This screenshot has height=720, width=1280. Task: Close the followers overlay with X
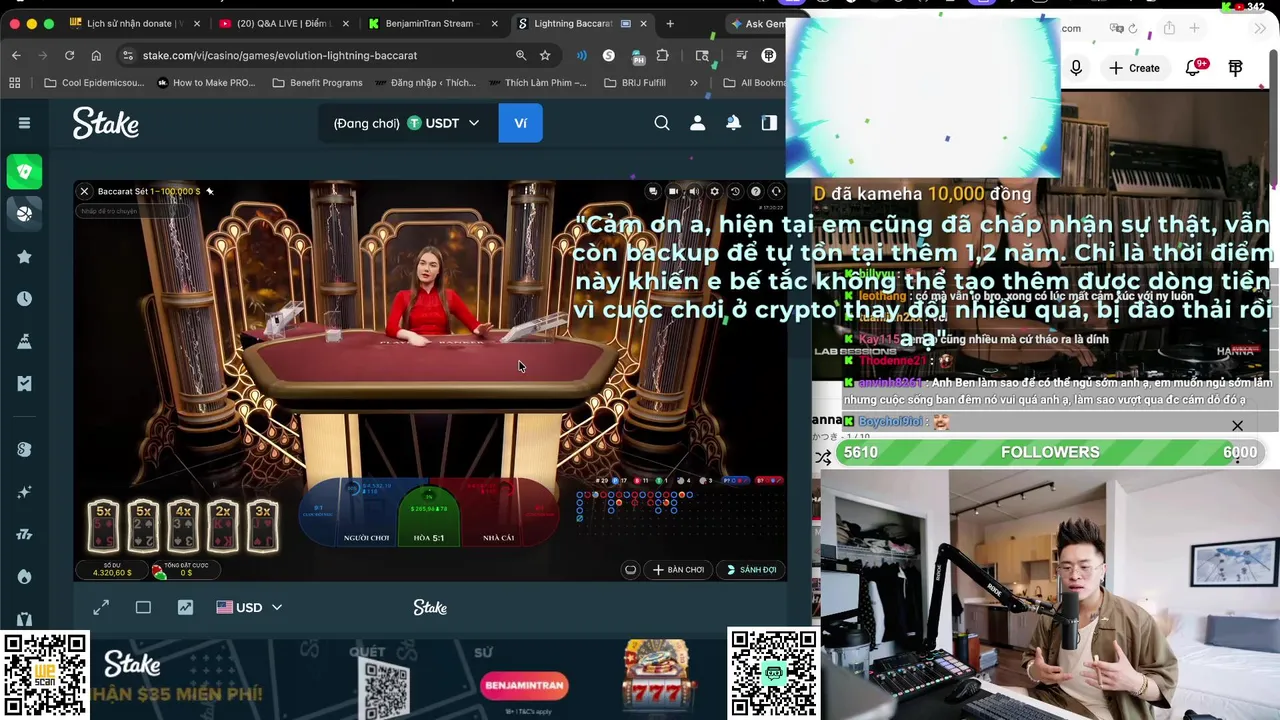(1237, 426)
